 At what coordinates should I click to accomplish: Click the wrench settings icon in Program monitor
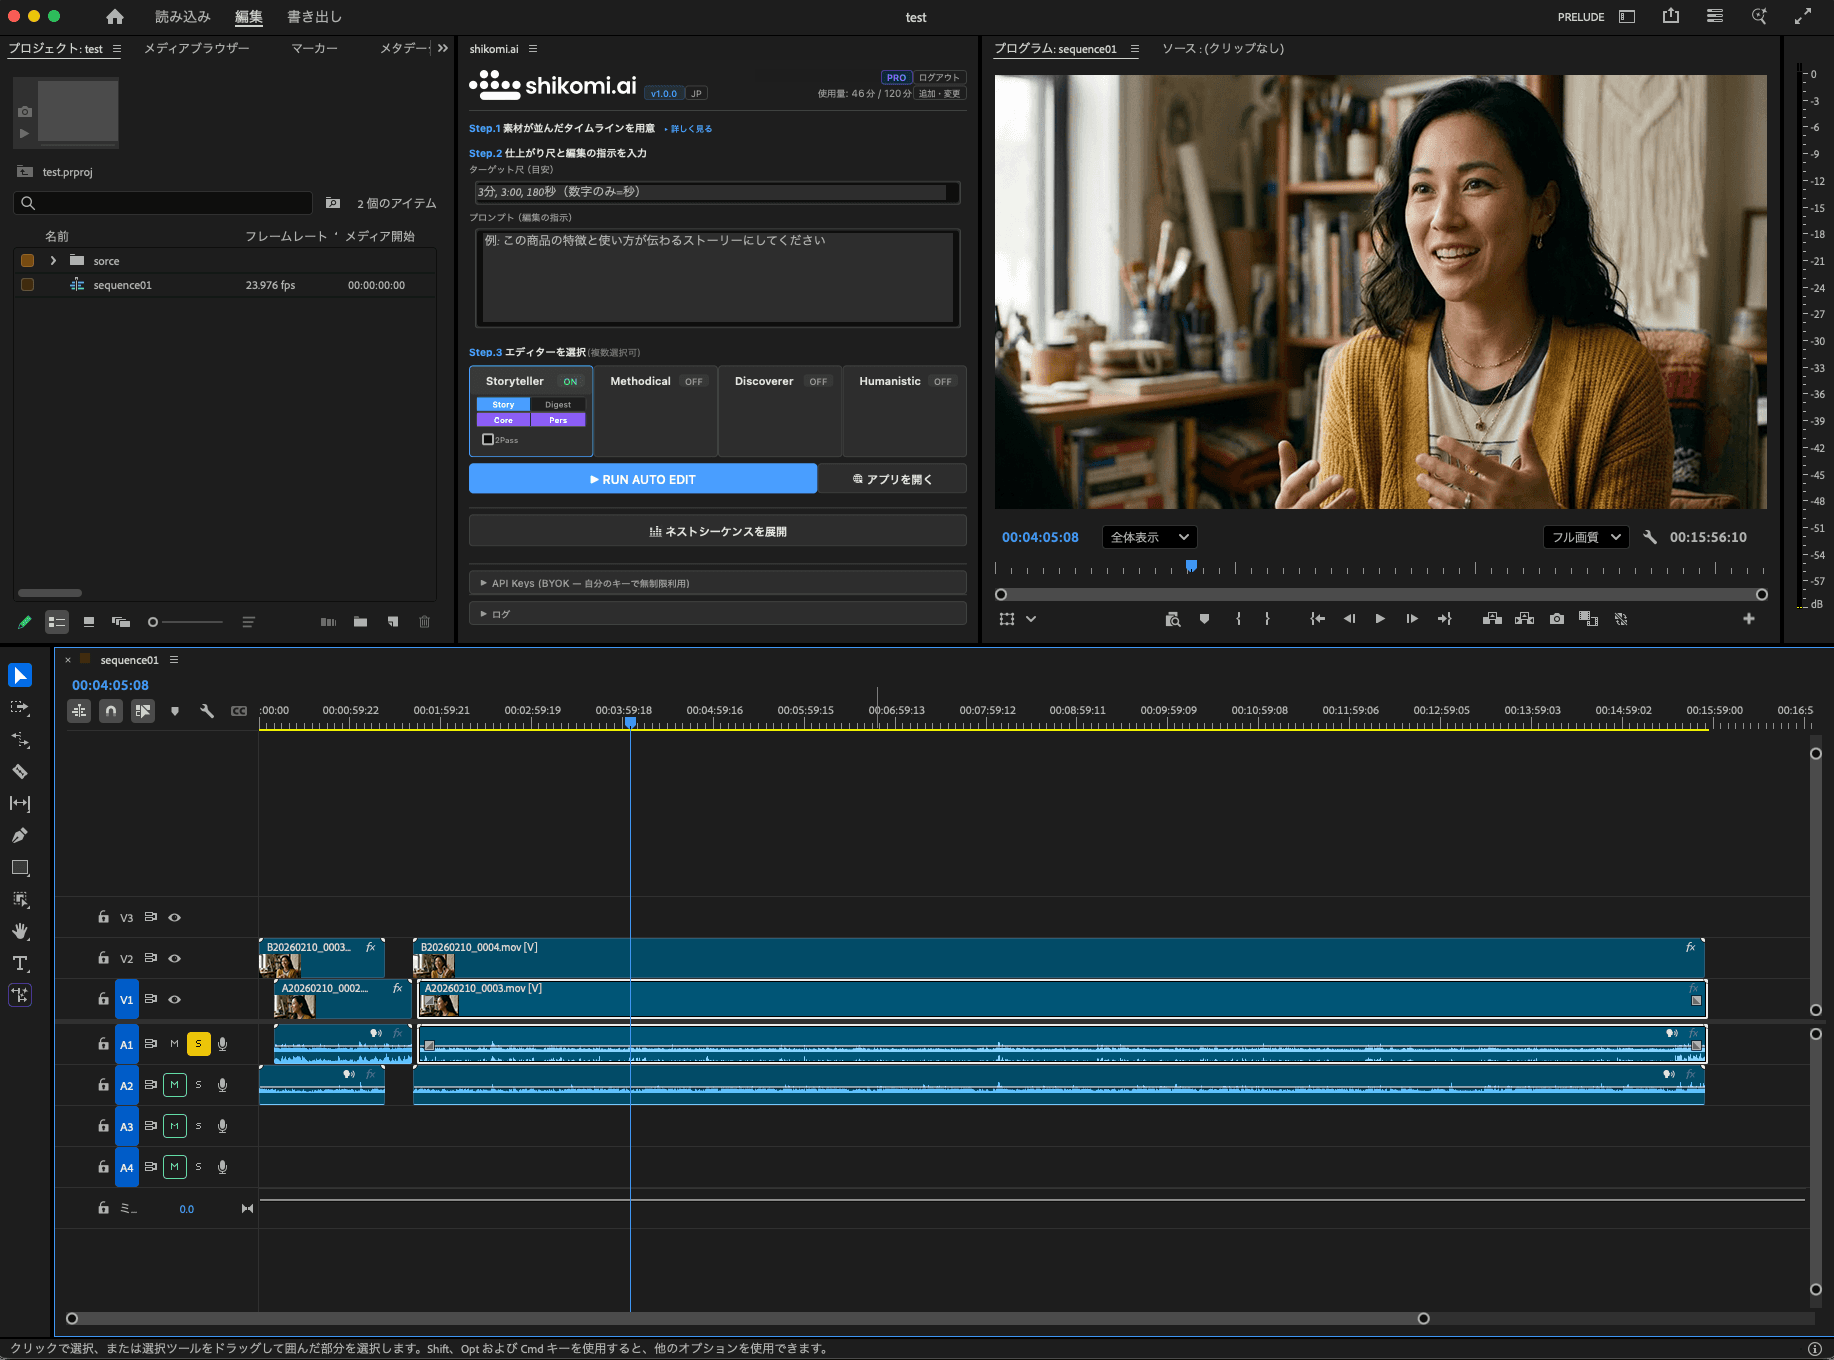[x=1650, y=537]
